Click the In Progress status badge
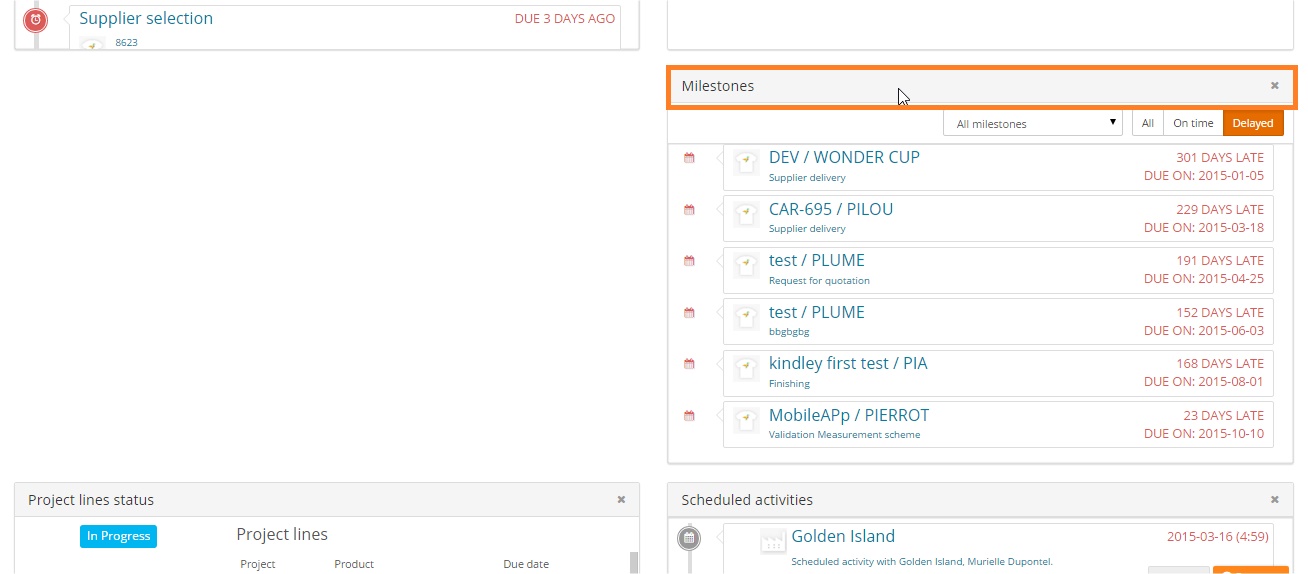 [118, 536]
